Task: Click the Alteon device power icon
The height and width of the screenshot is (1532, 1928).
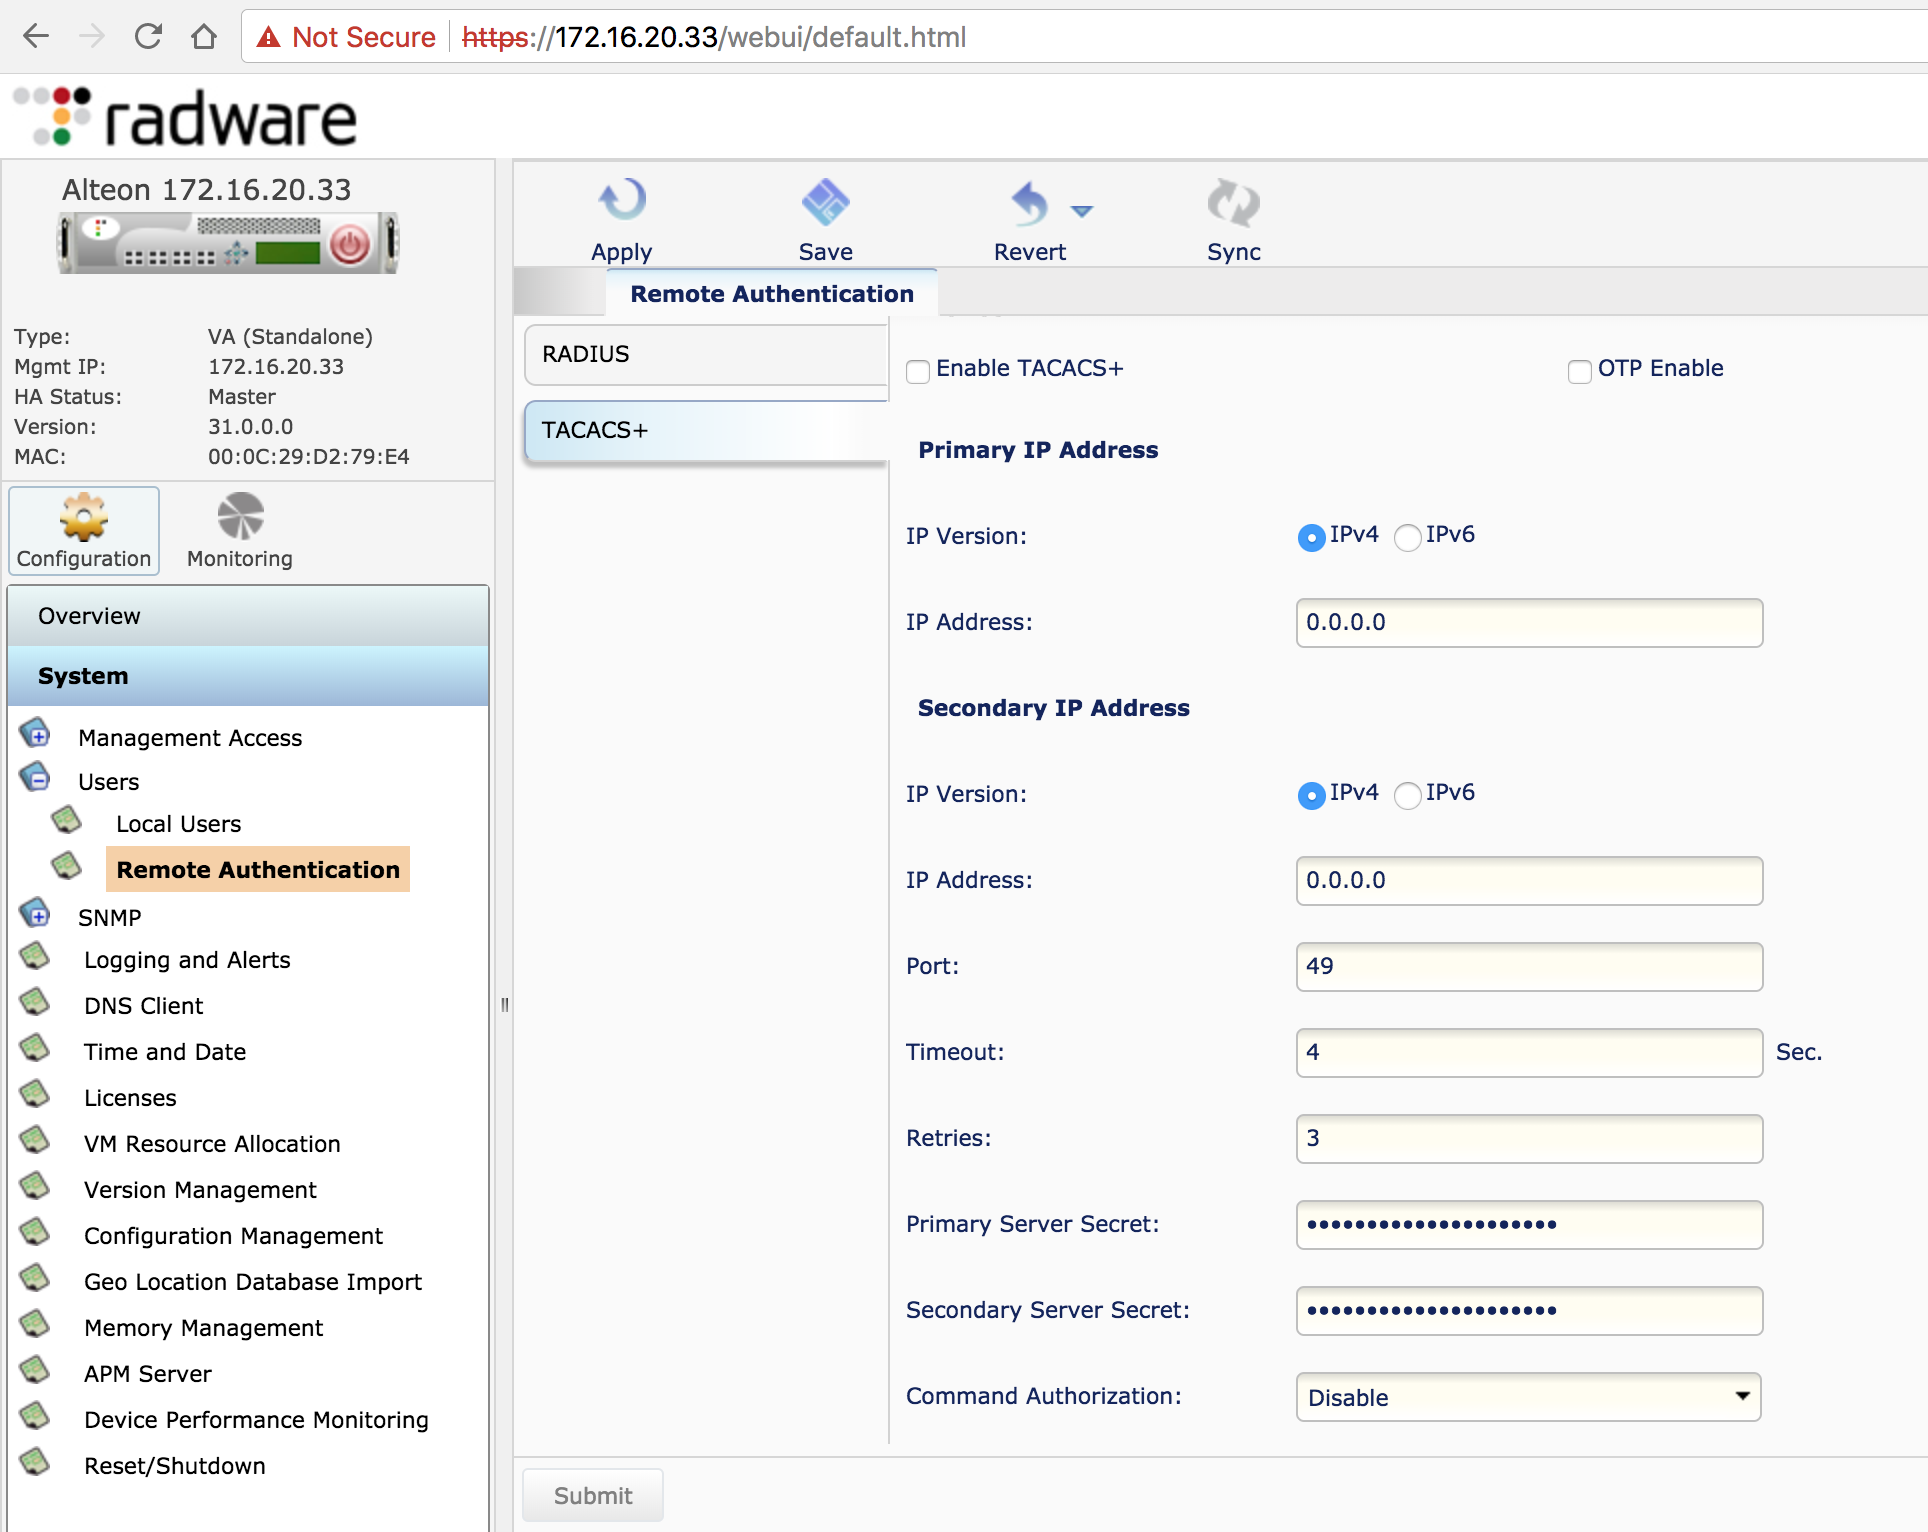Action: tap(350, 243)
